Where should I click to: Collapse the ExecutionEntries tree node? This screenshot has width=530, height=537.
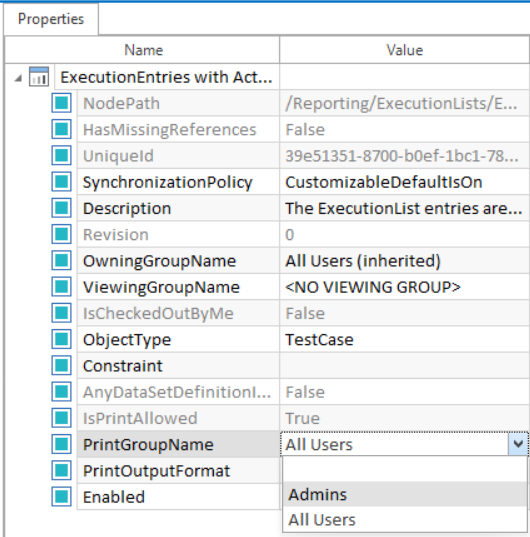[x=18, y=78]
